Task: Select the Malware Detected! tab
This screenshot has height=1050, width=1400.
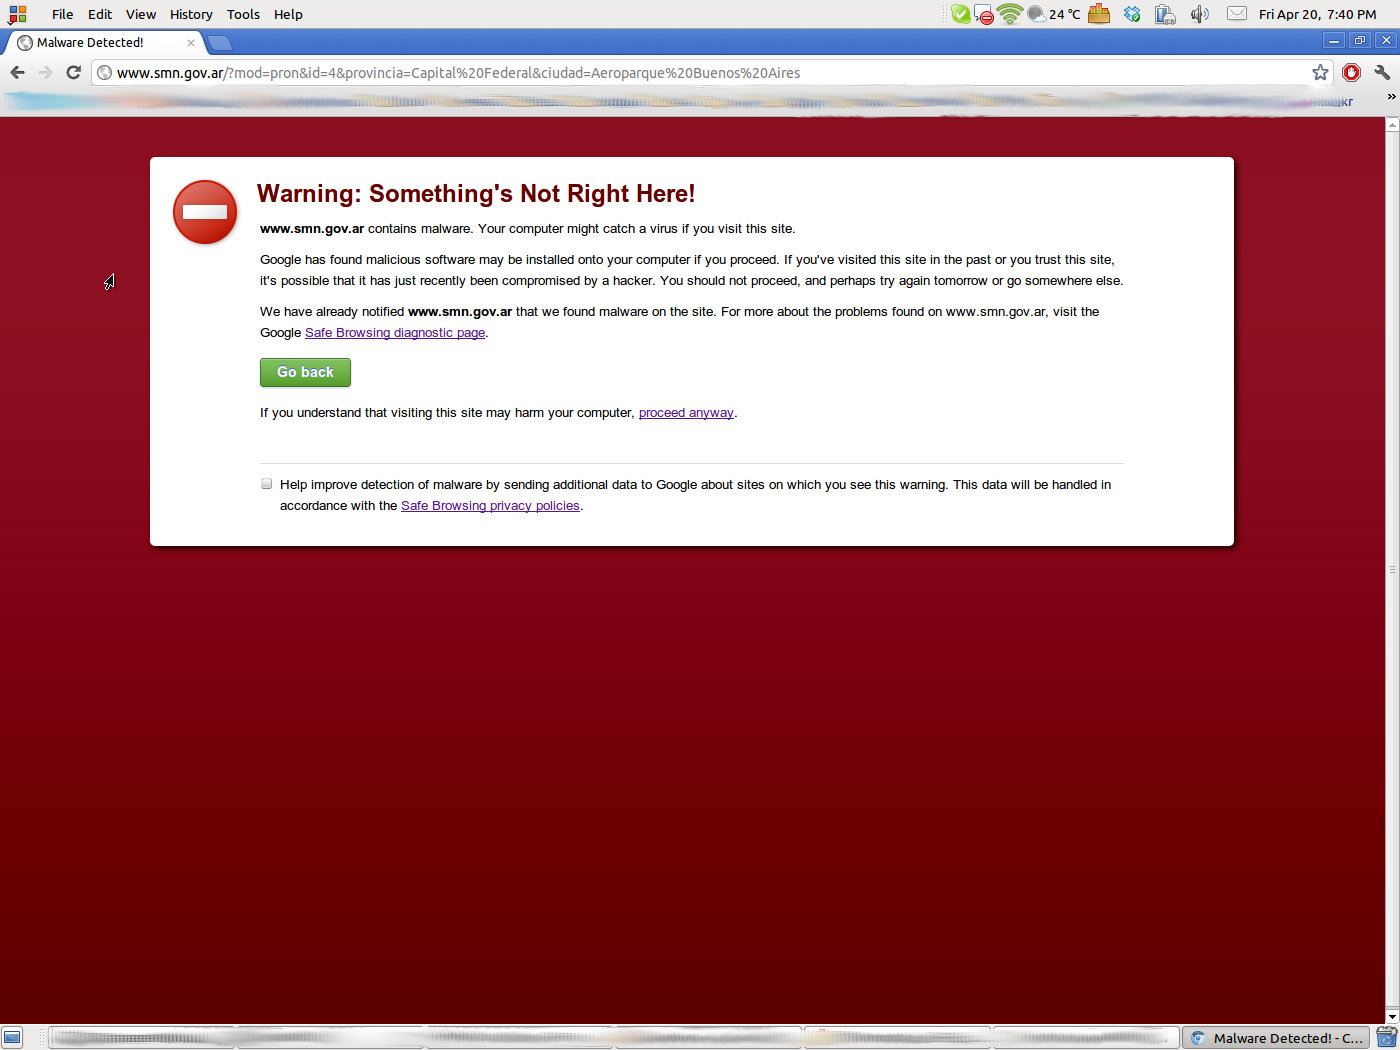Action: pyautogui.click(x=104, y=42)
